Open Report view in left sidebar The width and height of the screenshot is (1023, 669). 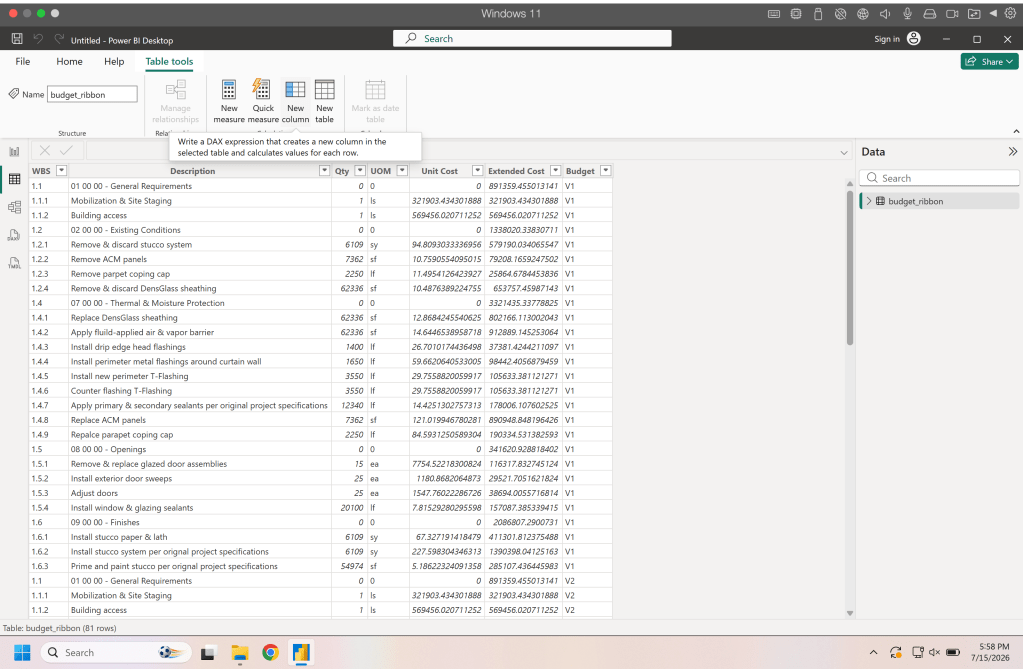pyautogui.click(x=14, y=151)
